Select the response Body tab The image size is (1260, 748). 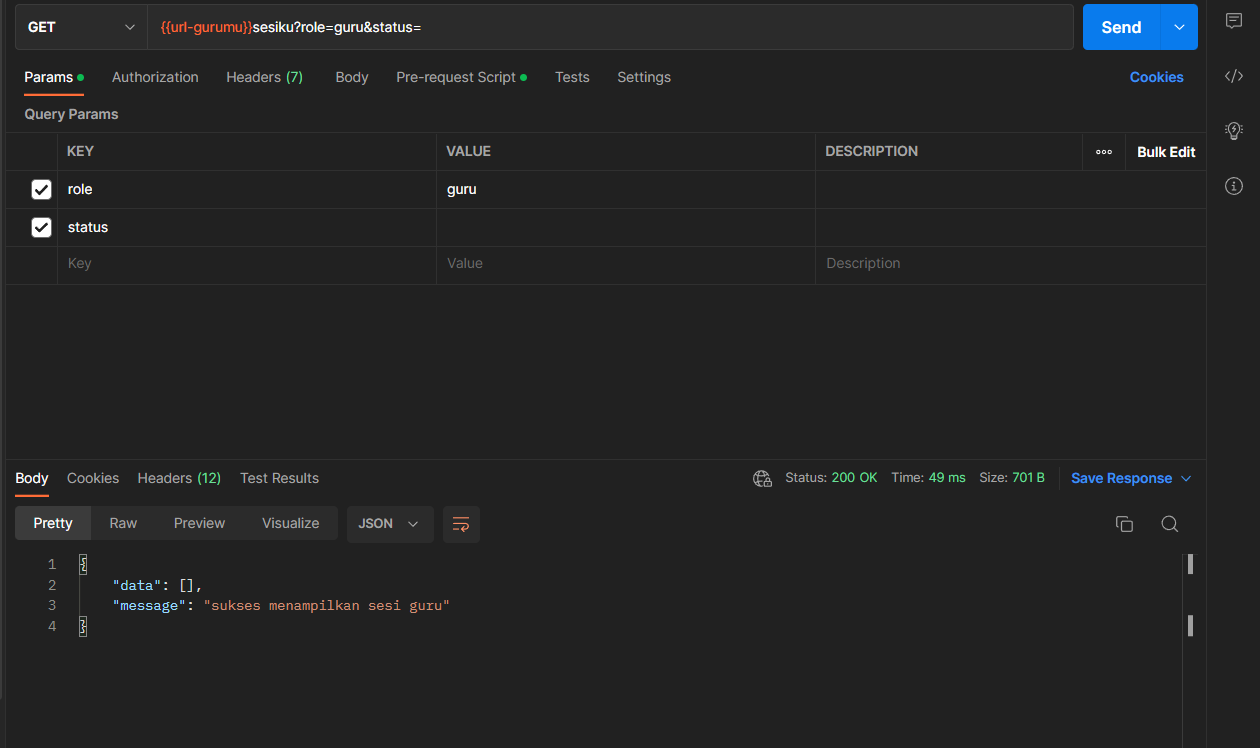point(32,478)
